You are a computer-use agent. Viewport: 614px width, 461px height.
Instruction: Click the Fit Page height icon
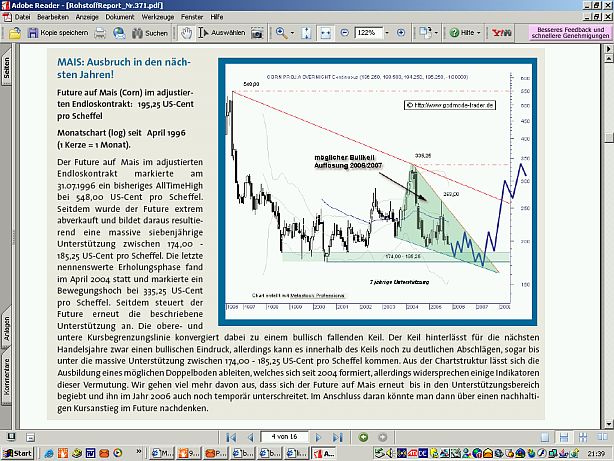(x=306, y=33)
